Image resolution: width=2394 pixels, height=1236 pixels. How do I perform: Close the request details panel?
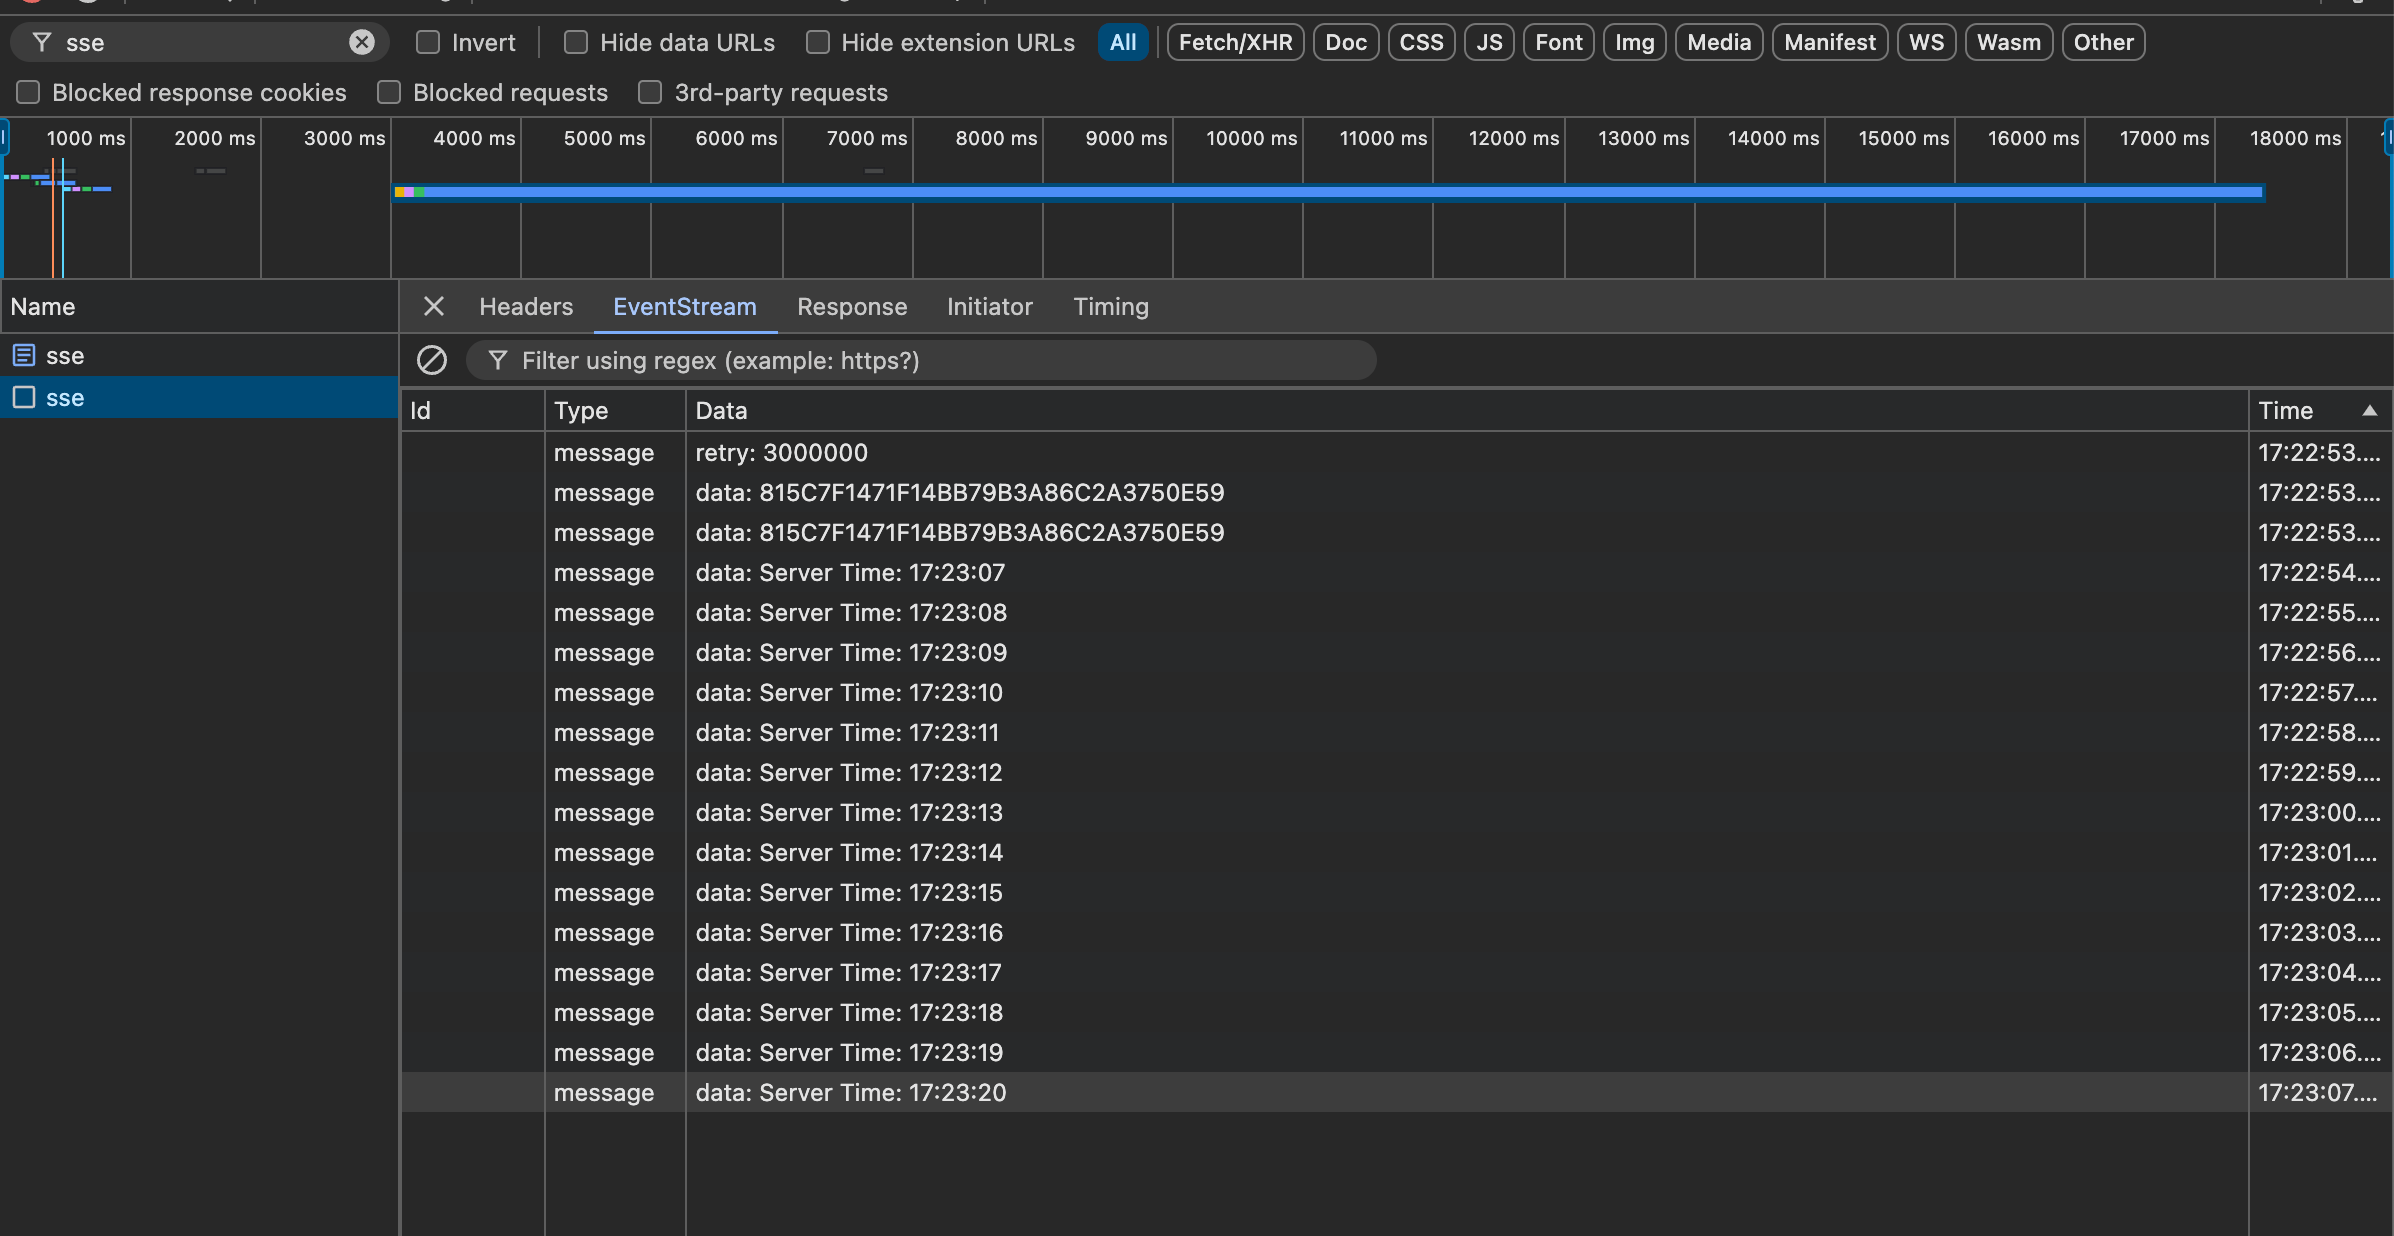[433, 306]
